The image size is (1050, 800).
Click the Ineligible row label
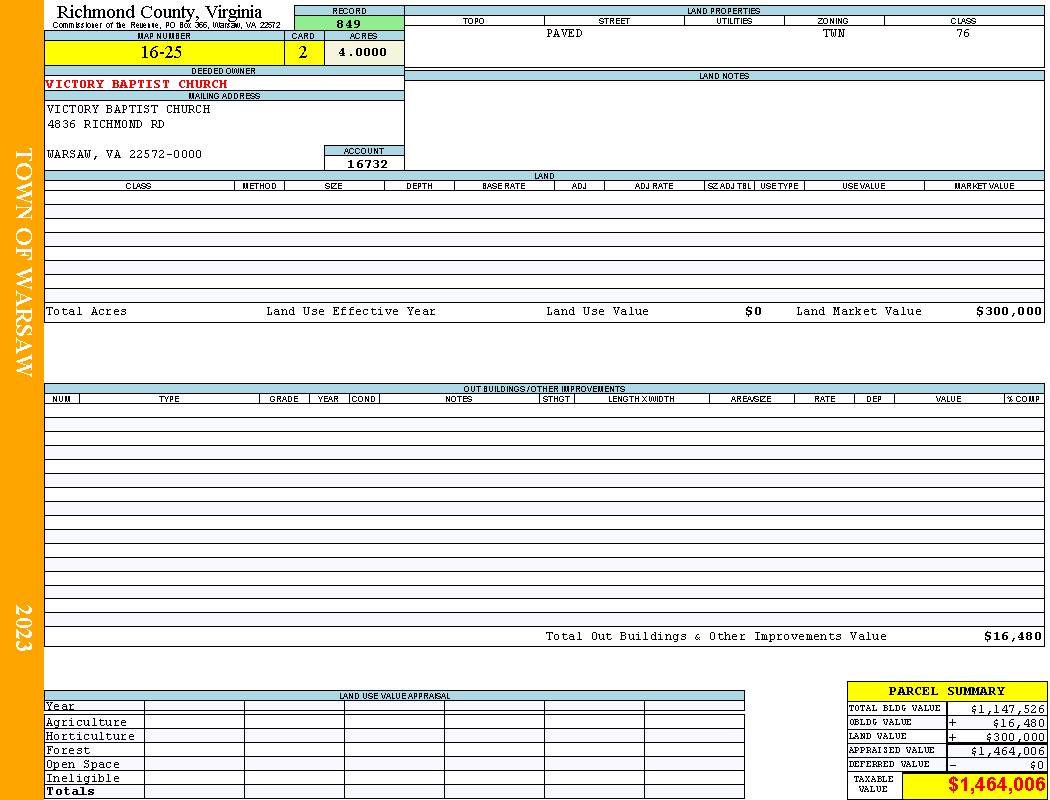[83, 779]
